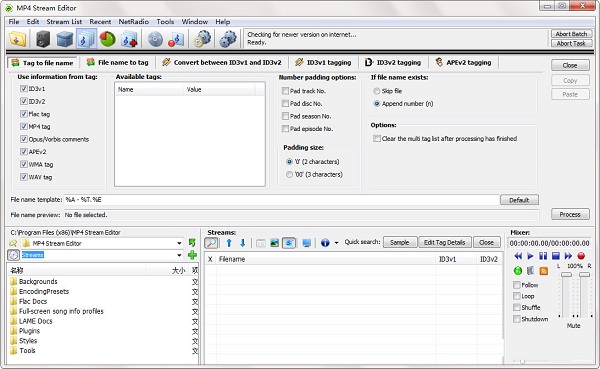Click the Stop button in Mixer
This screenshot has width=600, height=369.
click(x=556, y=256)
